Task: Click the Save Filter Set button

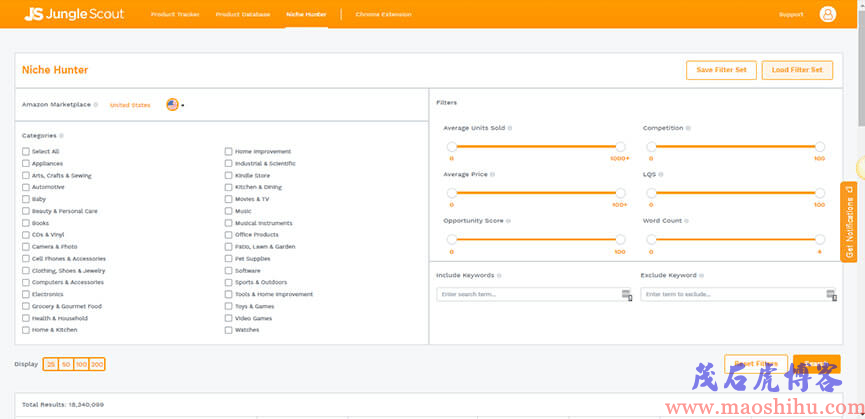Action: click(721, 70)
